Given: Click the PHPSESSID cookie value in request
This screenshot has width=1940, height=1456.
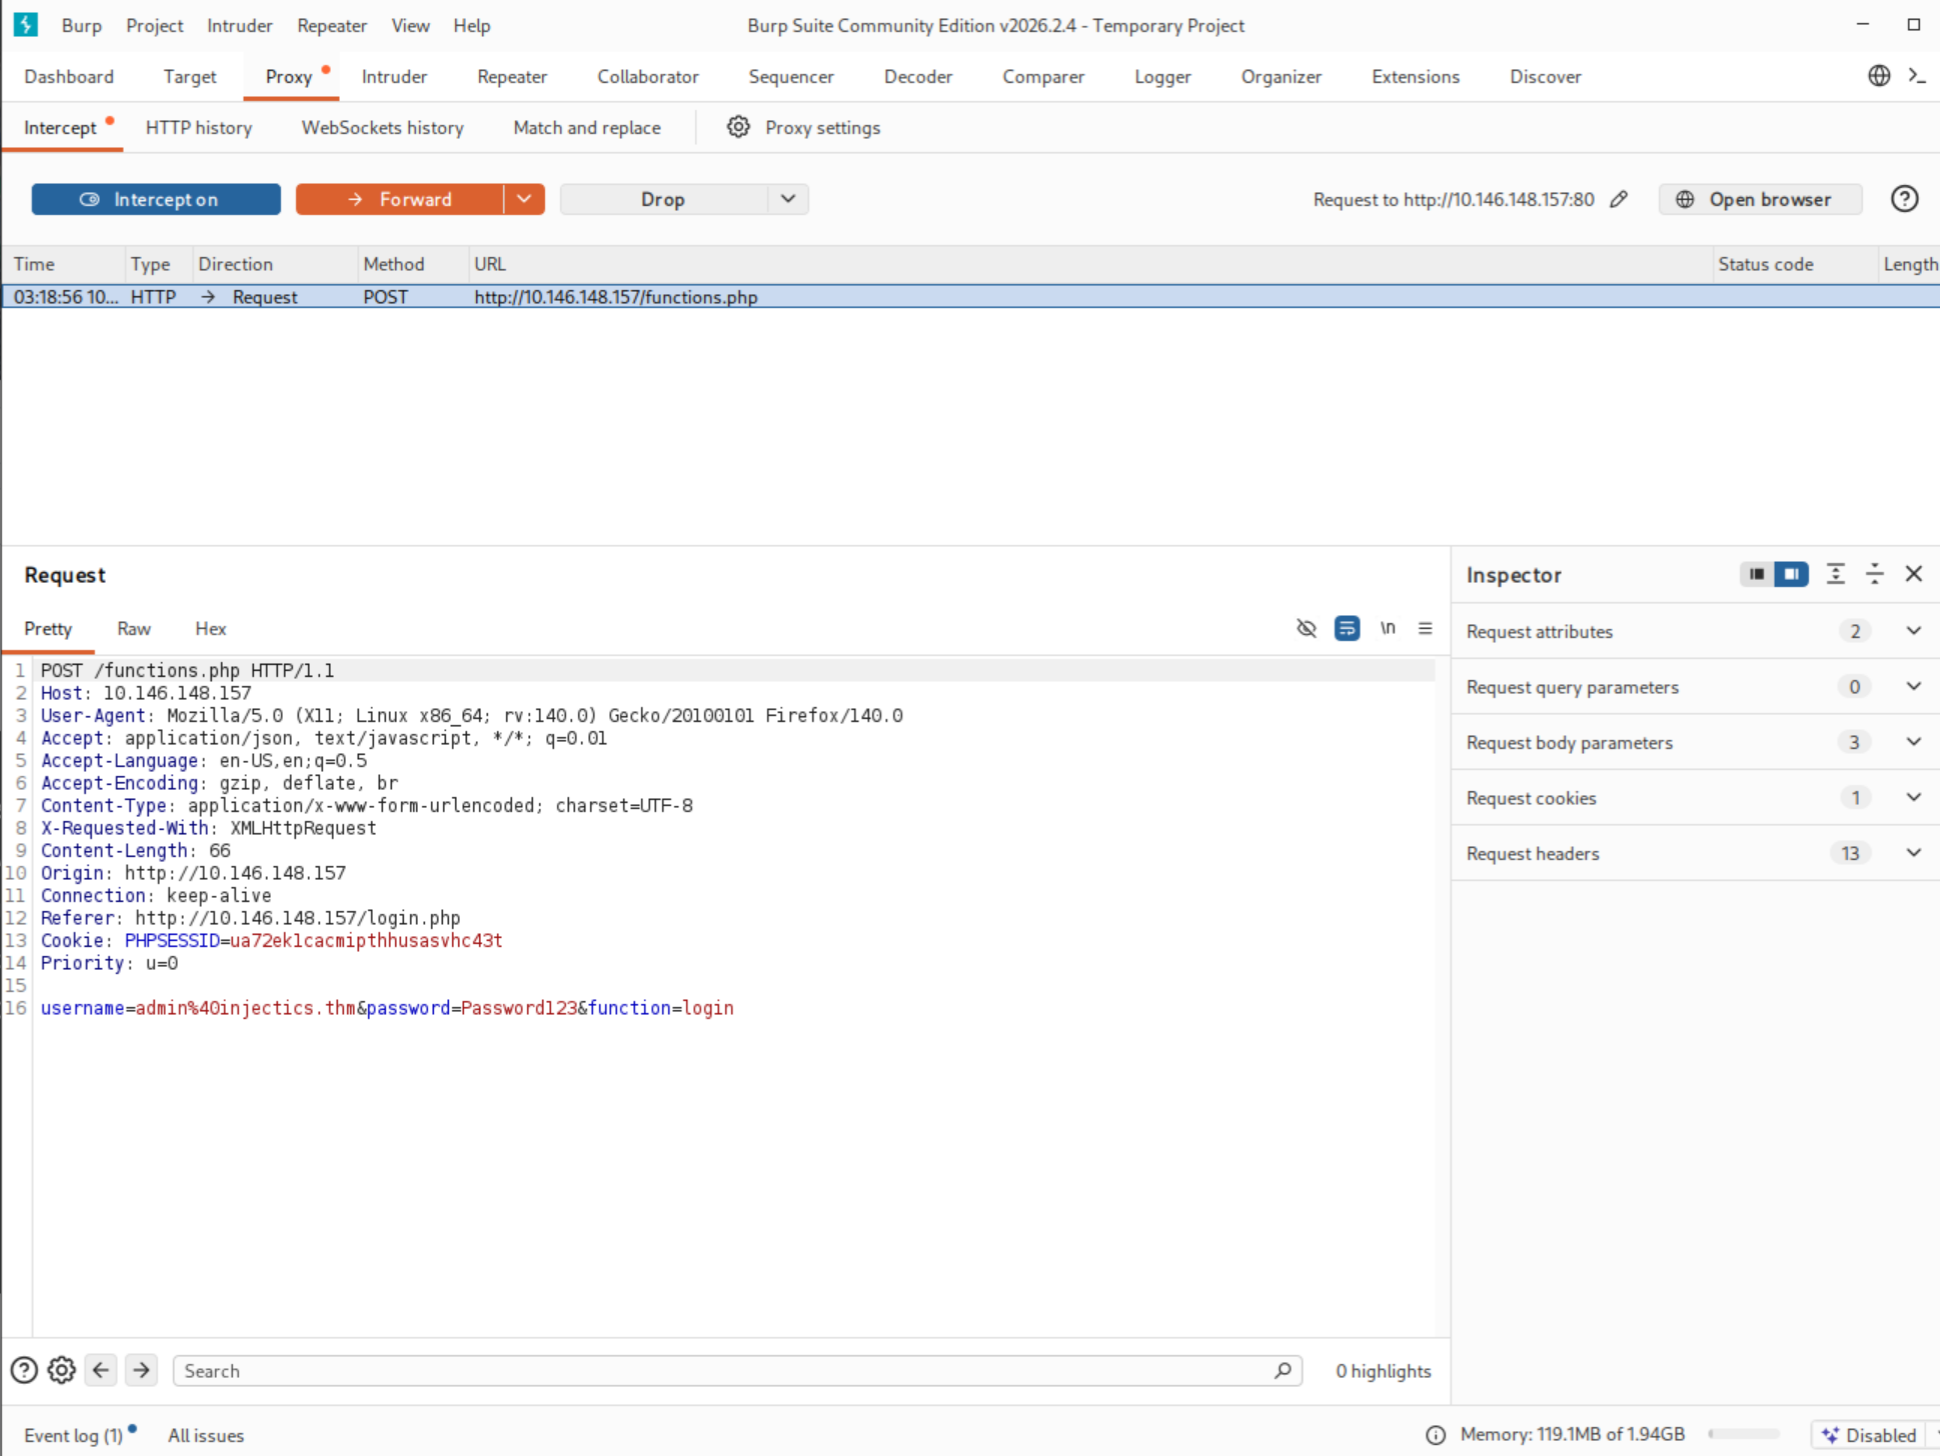Looking at the screenshot, I should tap(366, 940).
